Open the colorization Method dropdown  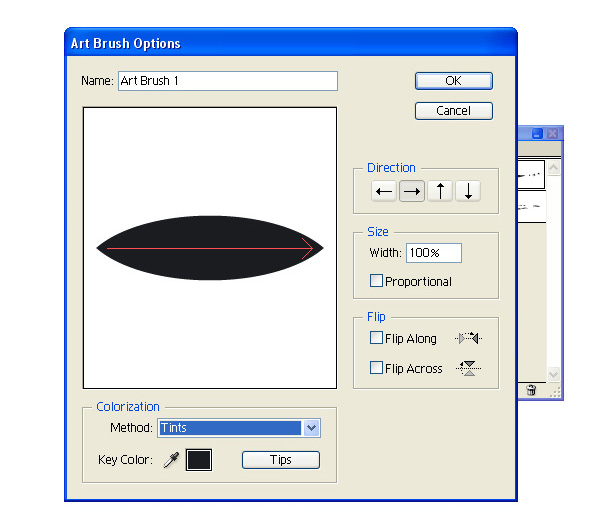(x=311, y=428)
